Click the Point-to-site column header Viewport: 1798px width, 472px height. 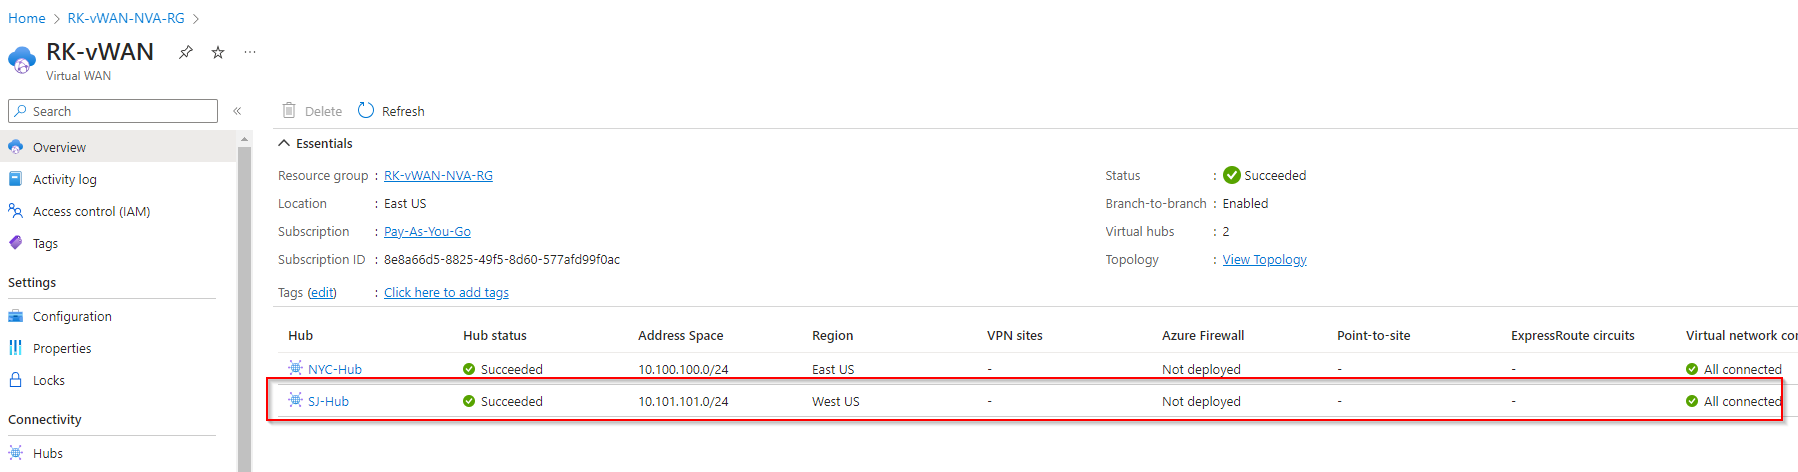pyautogui.click(x=1373, y=335)
